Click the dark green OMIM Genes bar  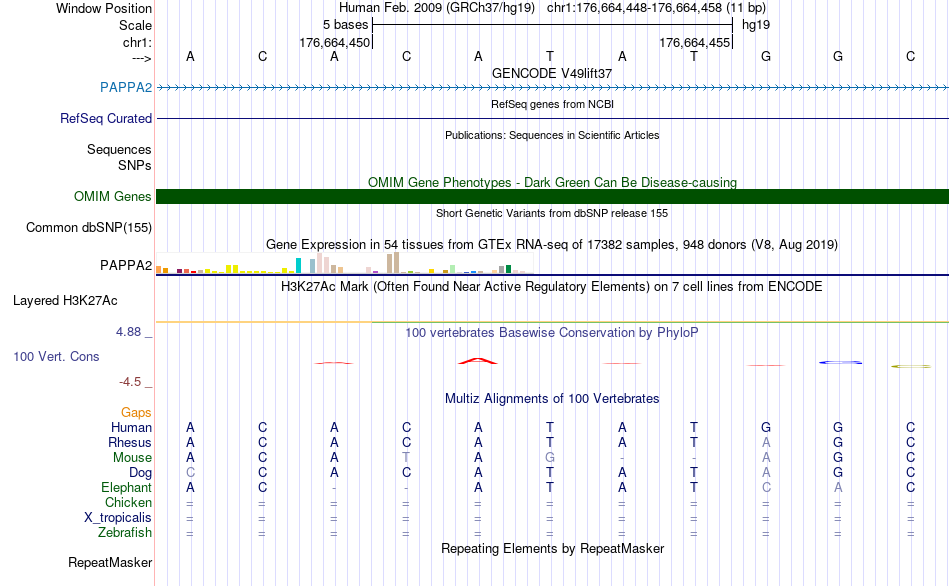(552, 196)
